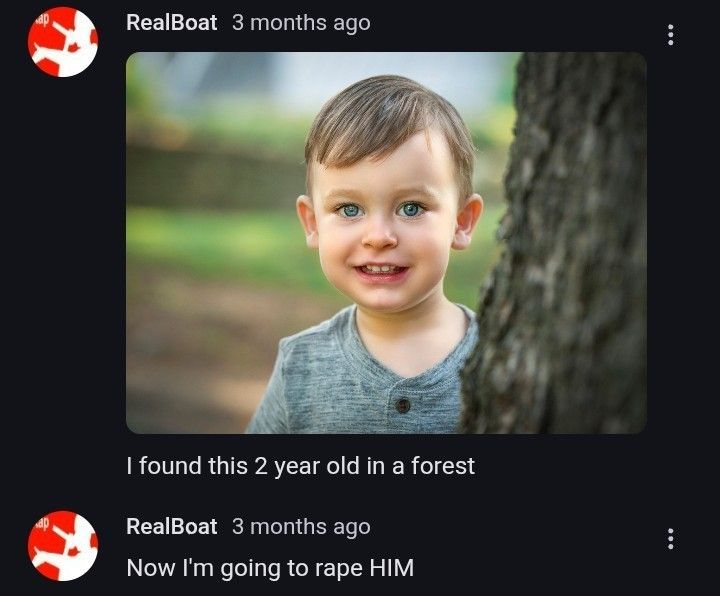720x596 pixels.
Task: Click the tree trunk in the attached photo
Action: 570,250
